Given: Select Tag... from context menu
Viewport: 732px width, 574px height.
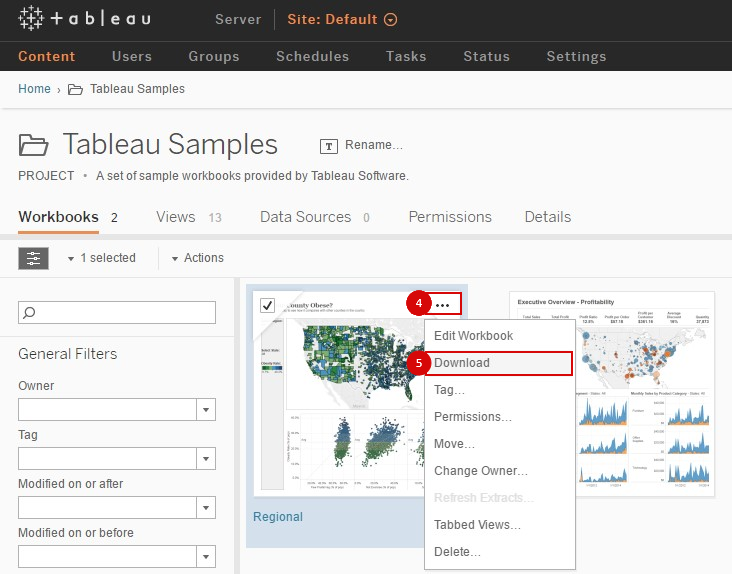Looking at the screenshot, I should click(x=500, y=390).
